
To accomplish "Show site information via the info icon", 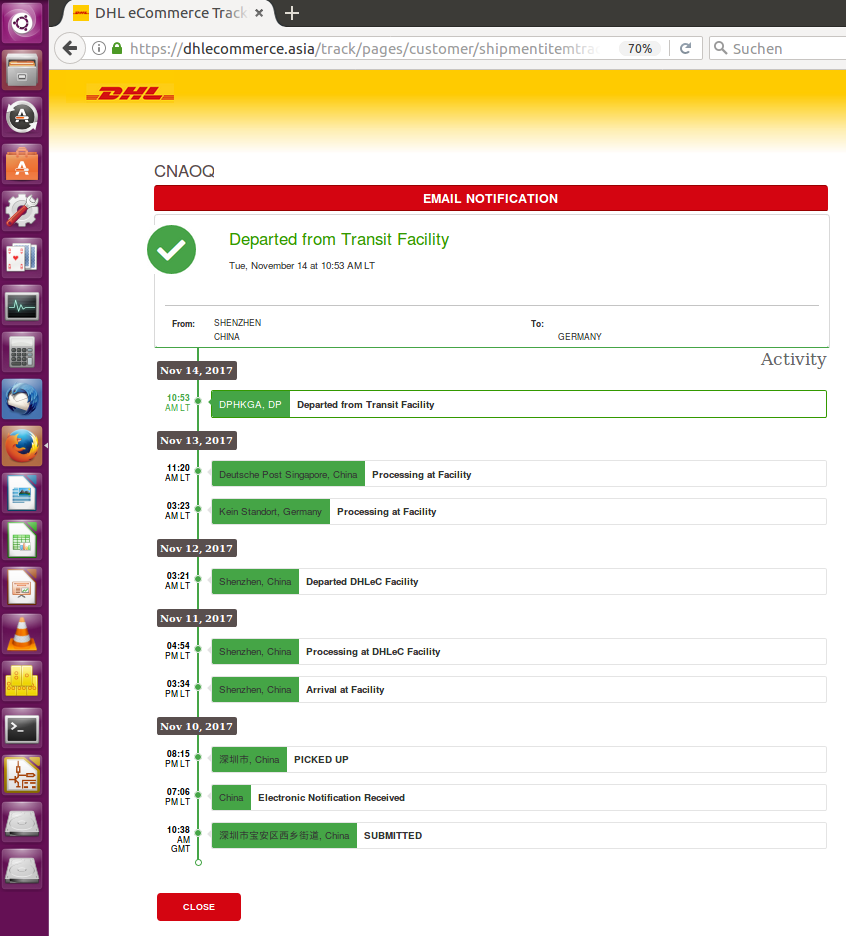I will [x=99, y=48].
